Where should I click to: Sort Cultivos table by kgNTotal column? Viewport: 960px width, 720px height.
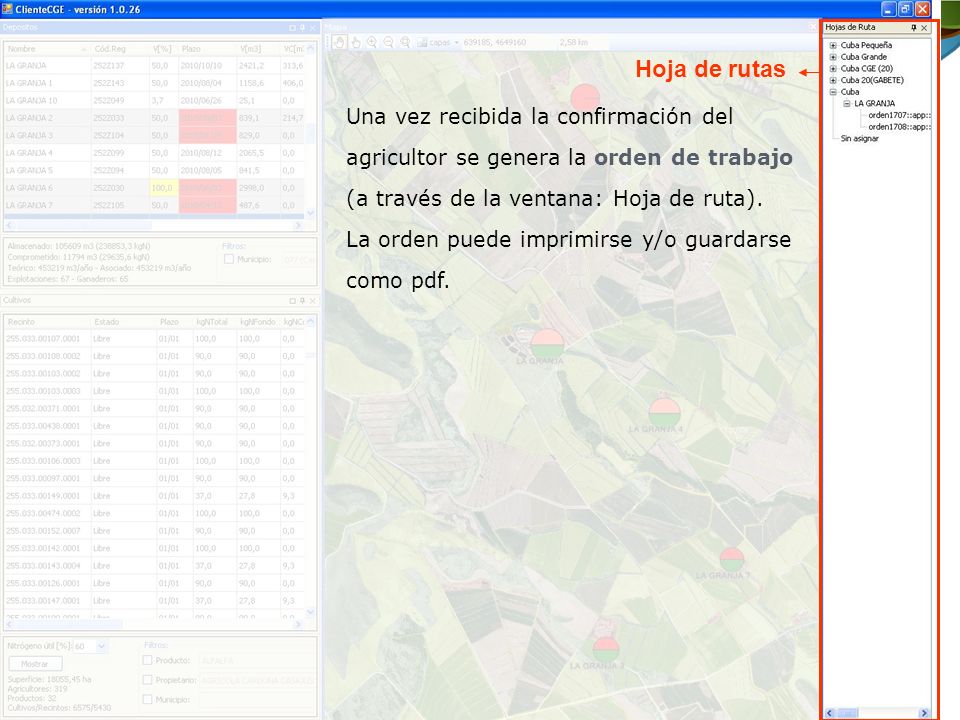(x=215, y=321)
